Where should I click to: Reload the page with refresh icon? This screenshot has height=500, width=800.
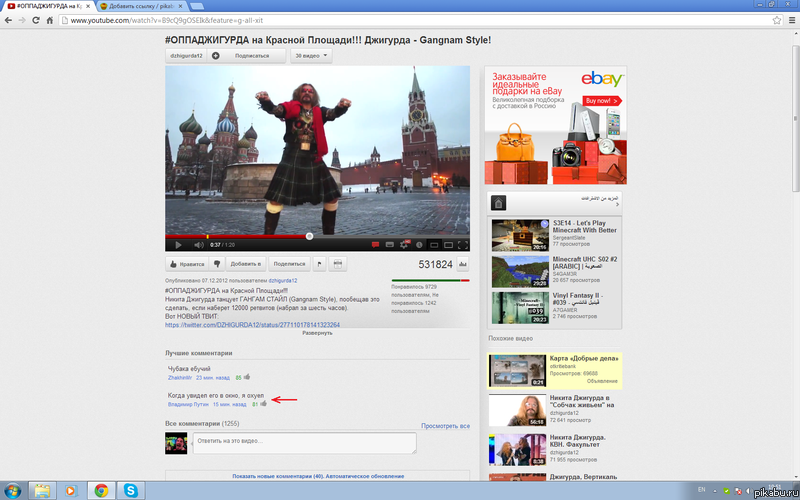click(x=36, y=20)
